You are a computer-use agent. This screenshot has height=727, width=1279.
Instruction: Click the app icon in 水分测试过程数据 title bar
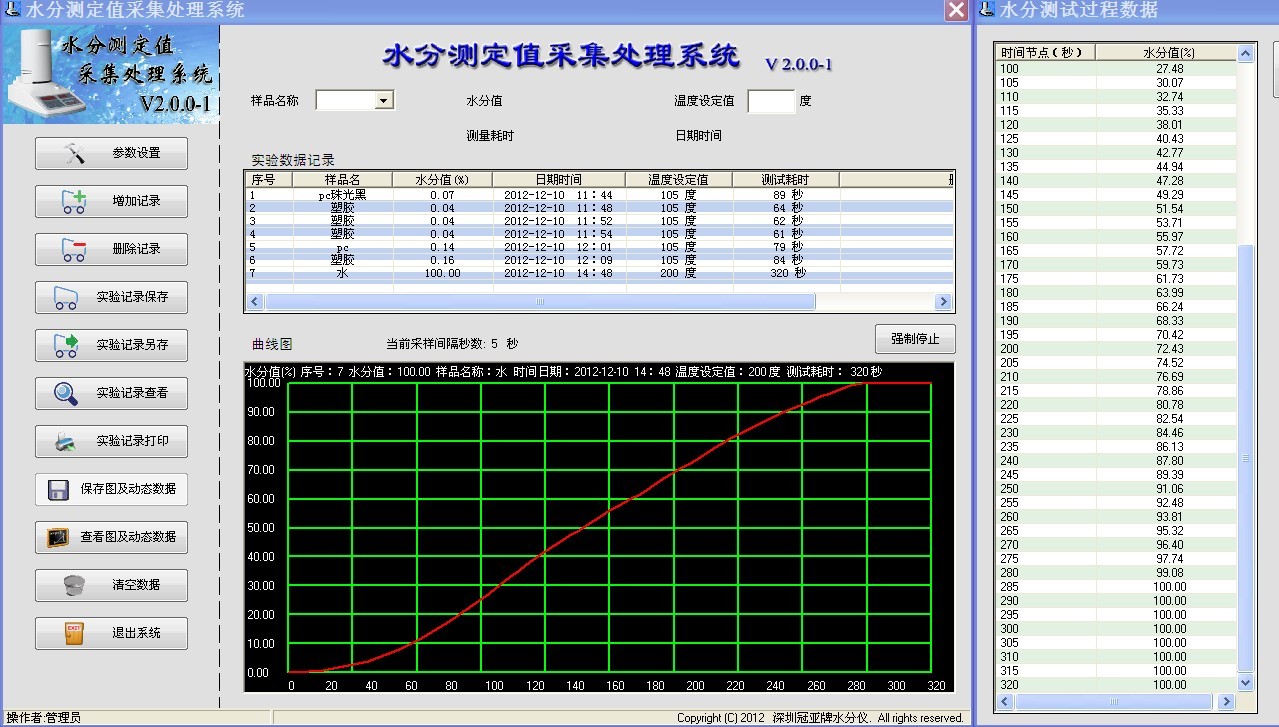click(987, 10)
